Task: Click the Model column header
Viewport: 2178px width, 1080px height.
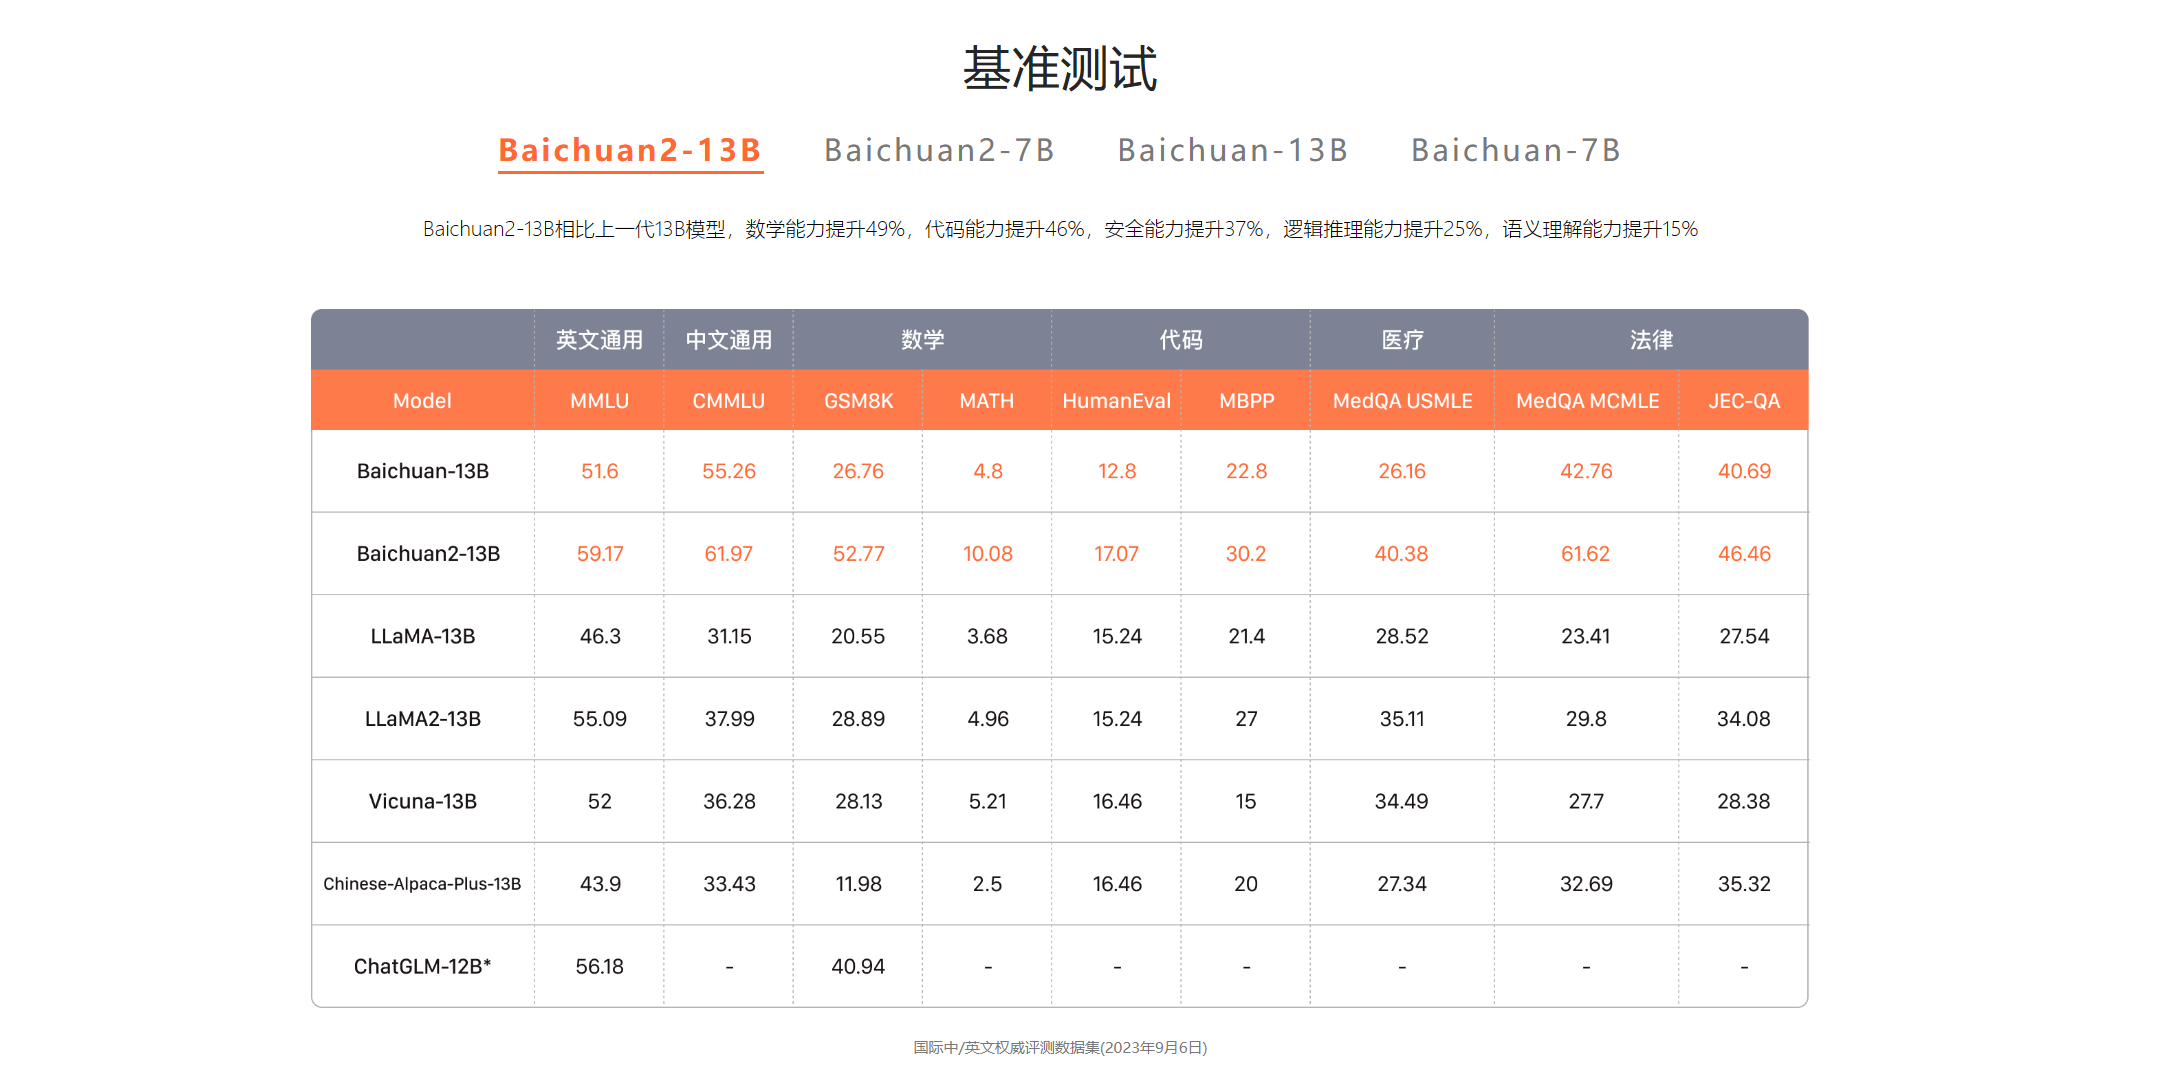Action: [422, 401]
